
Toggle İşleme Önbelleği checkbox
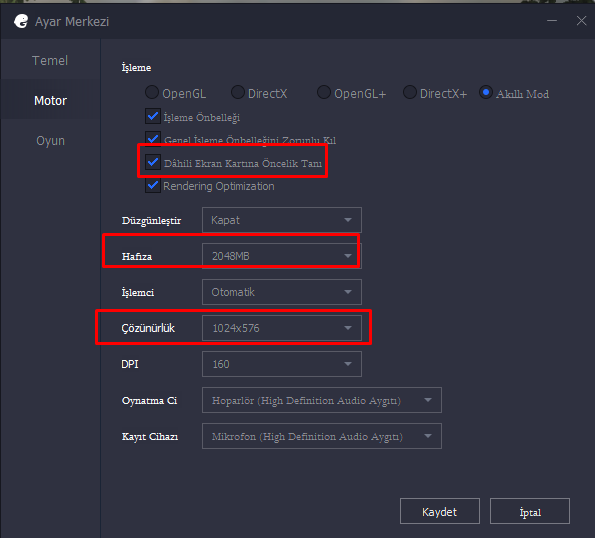point(153,116)
